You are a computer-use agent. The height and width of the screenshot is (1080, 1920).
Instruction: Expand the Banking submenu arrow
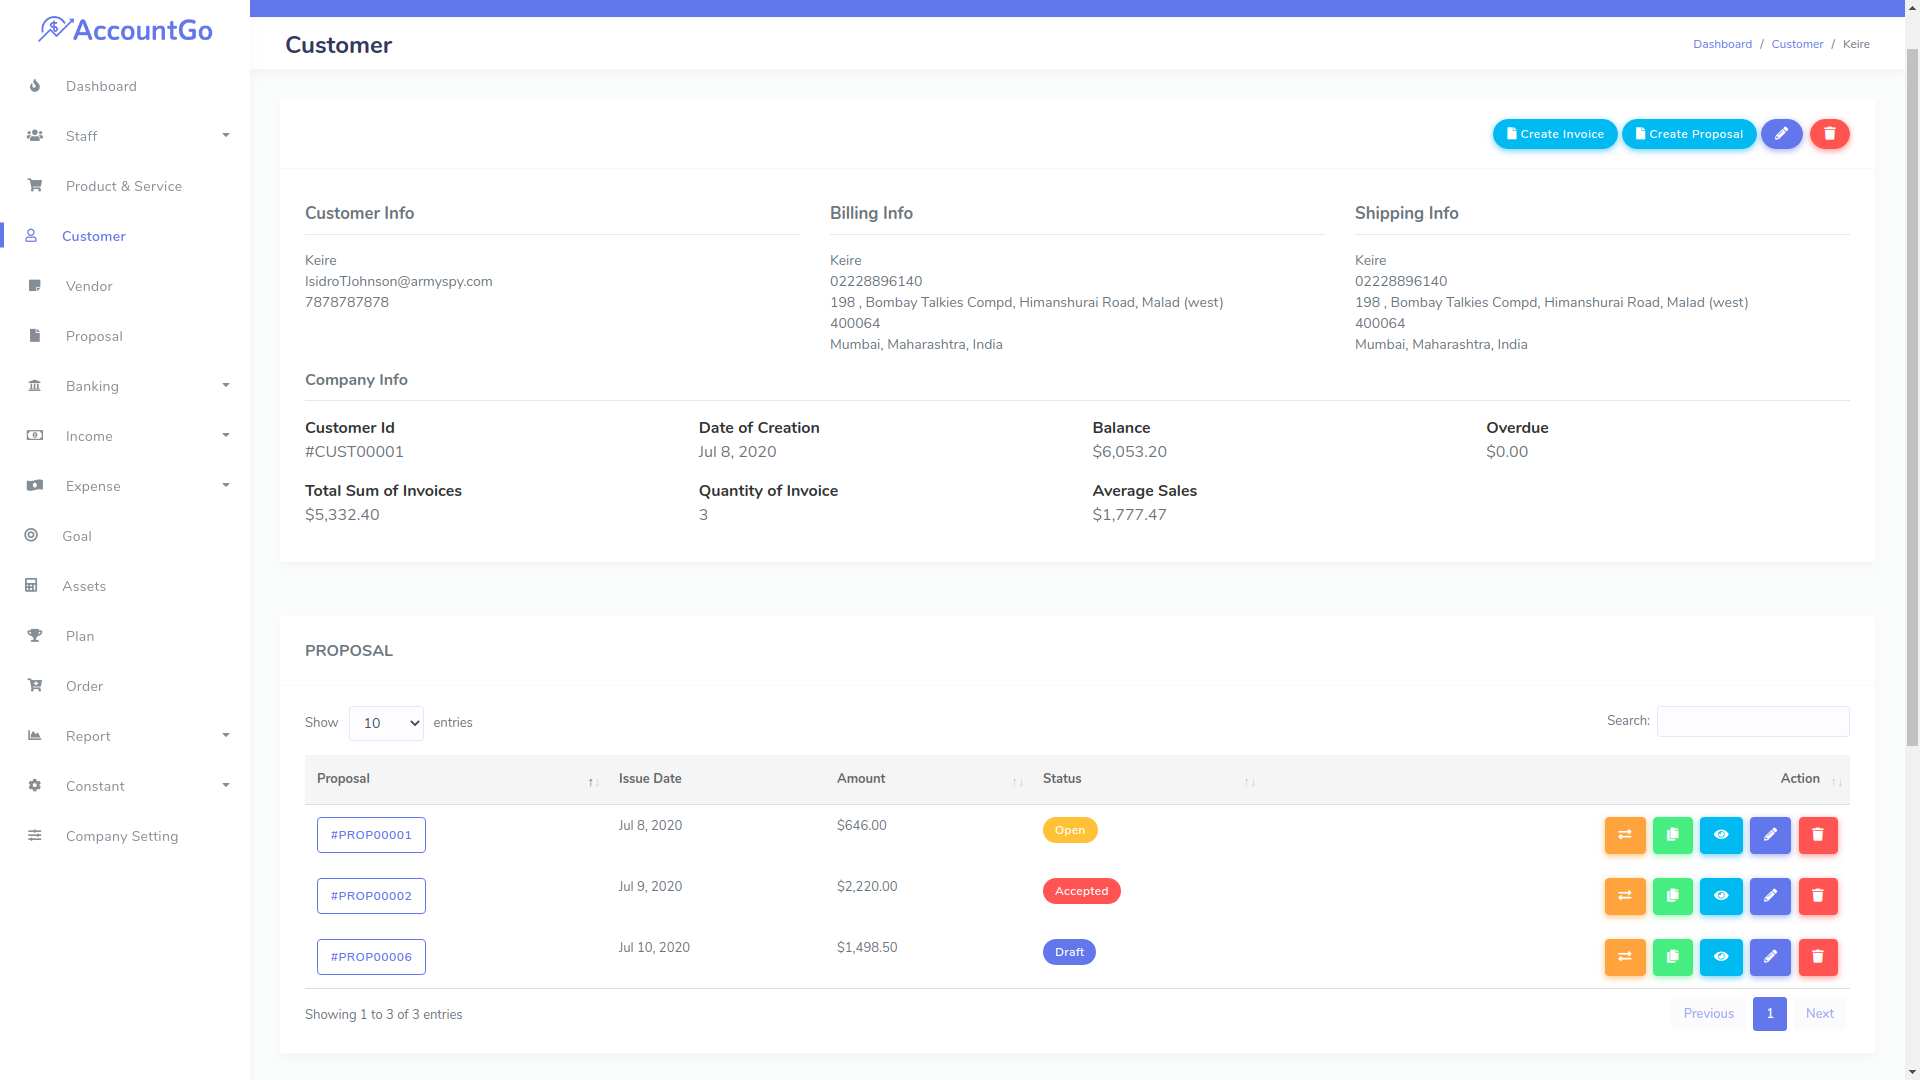pyautogui.click(x=226, y=385)
